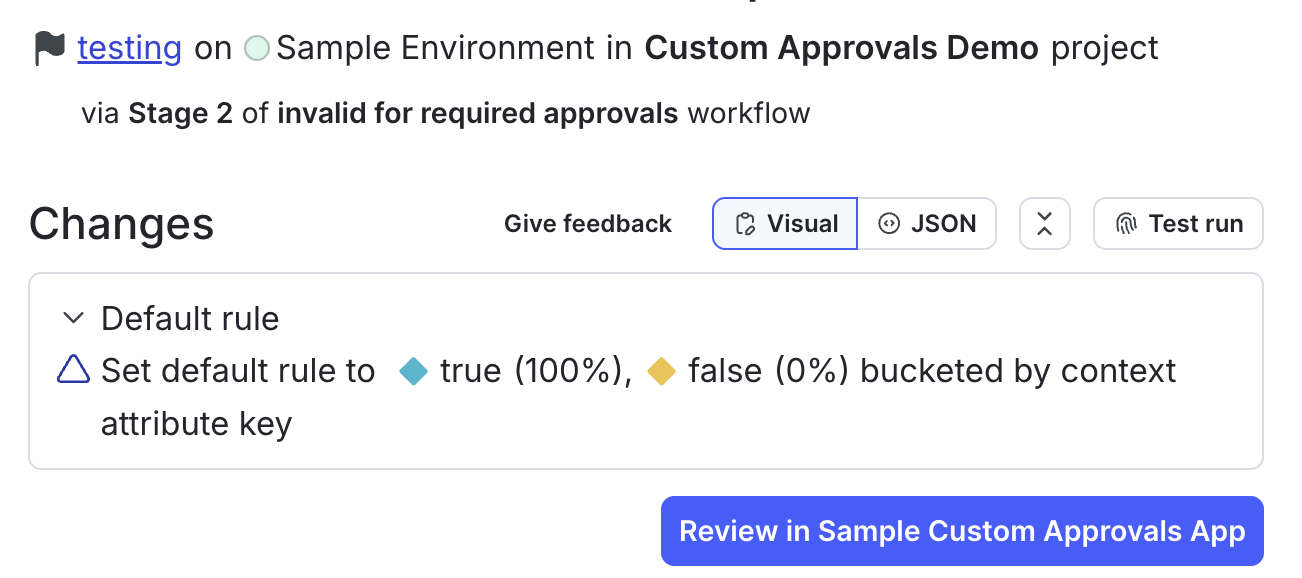This screenshot has height=578, width=1302.
Task: Open Review in Sample Custom Approvals App
Action: click(x=961, y=531)
